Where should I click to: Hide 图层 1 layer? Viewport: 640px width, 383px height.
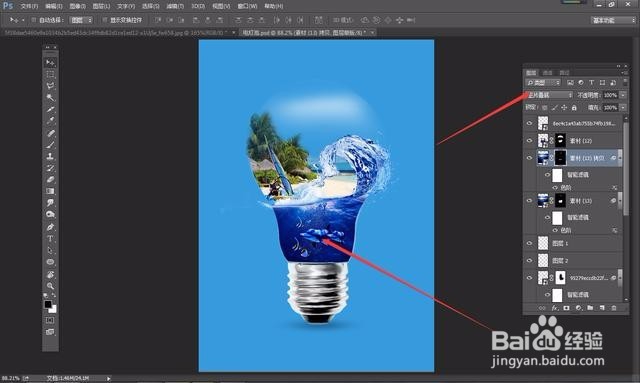click(530, 243)
